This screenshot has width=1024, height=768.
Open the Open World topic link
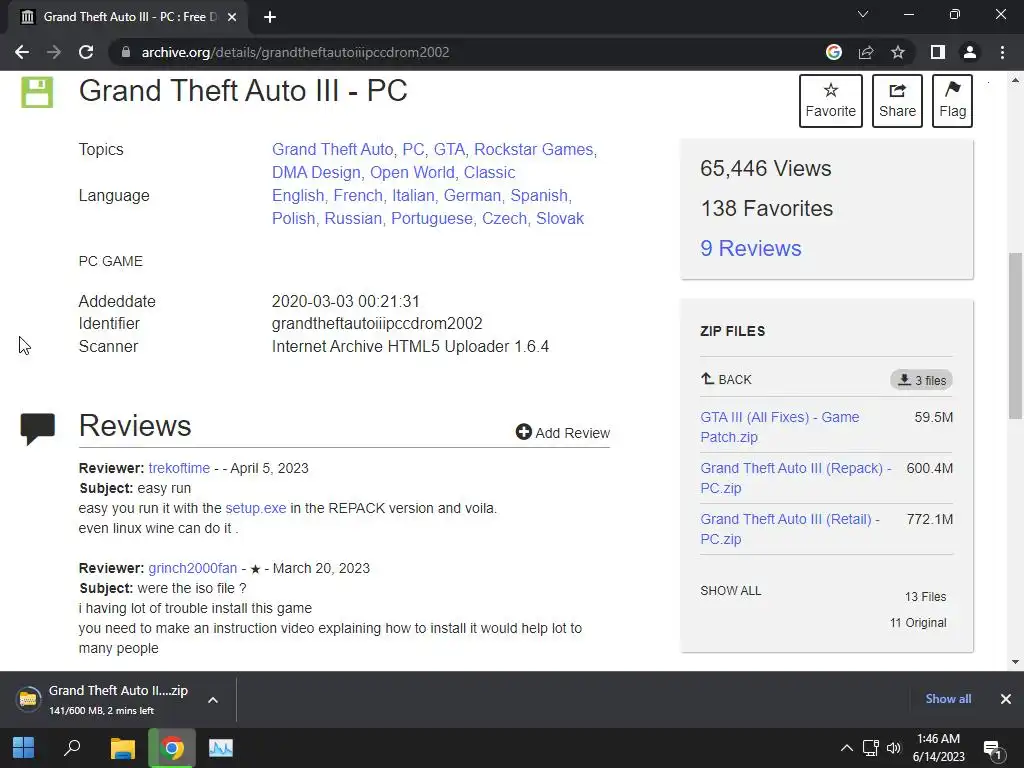click(412, 172)
